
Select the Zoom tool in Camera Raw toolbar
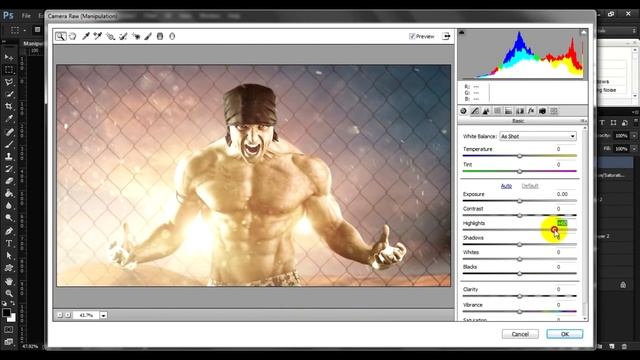tap(60, 36)
